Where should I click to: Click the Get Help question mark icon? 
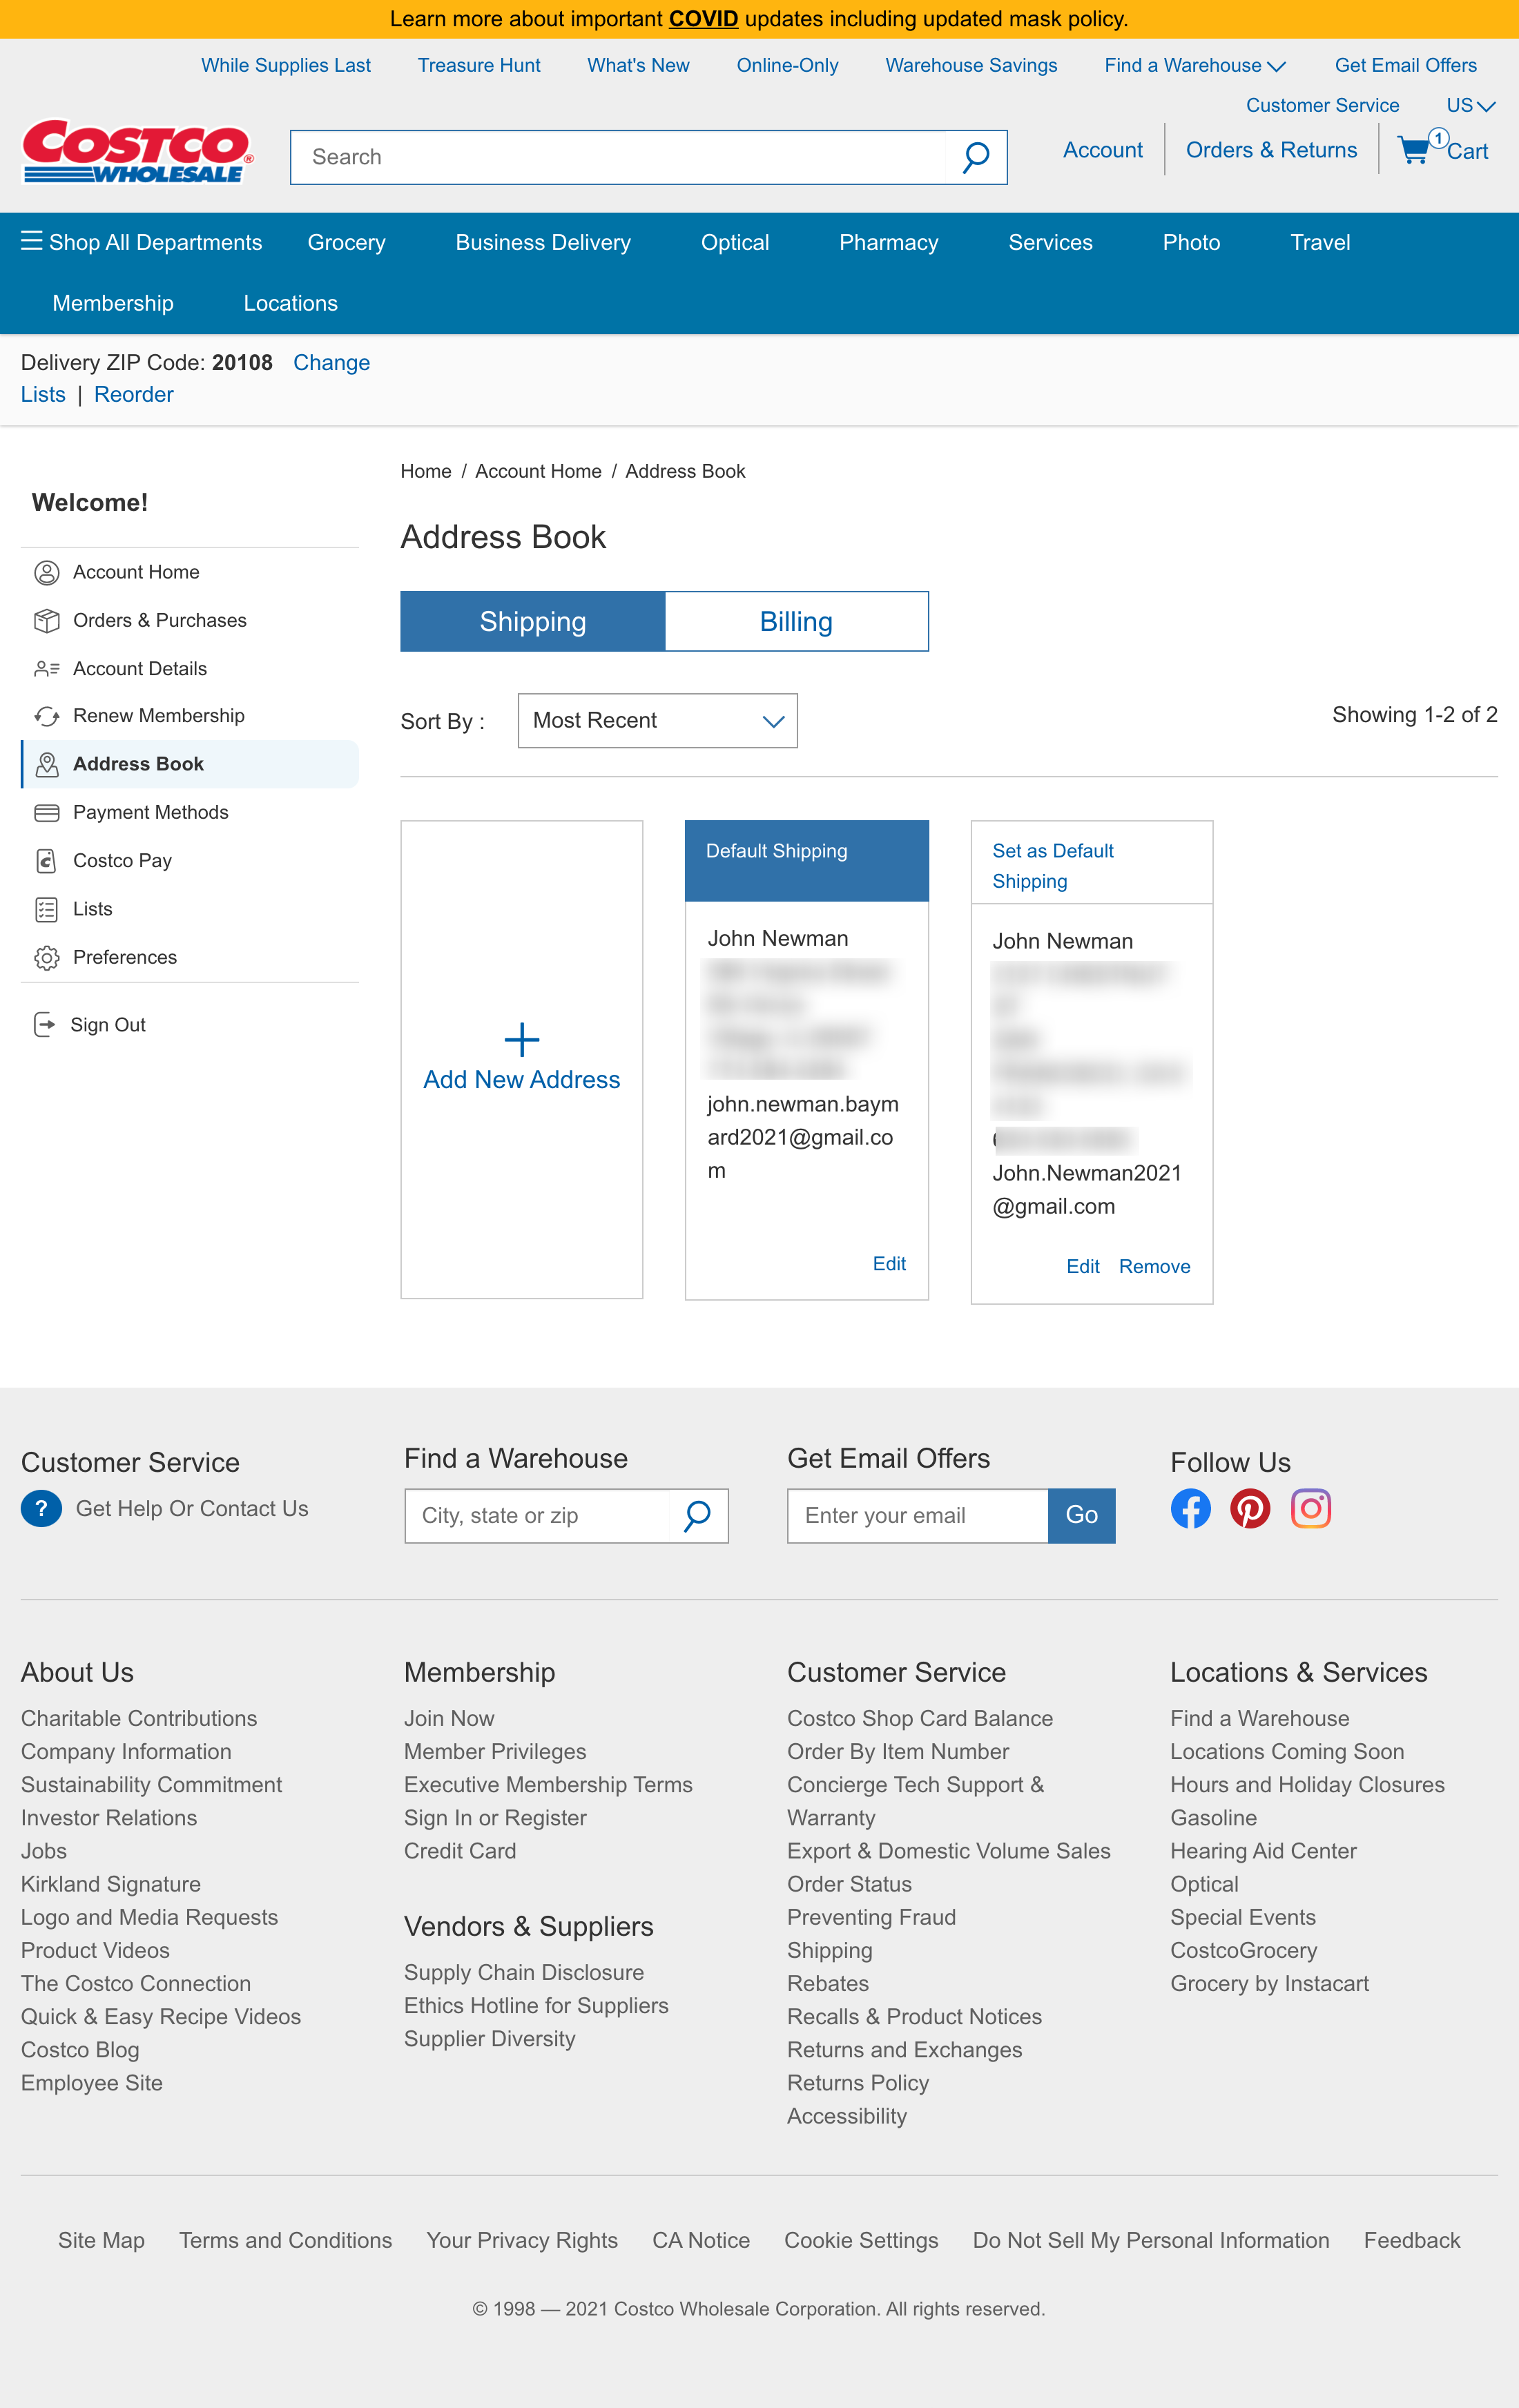coord(41,1508)
